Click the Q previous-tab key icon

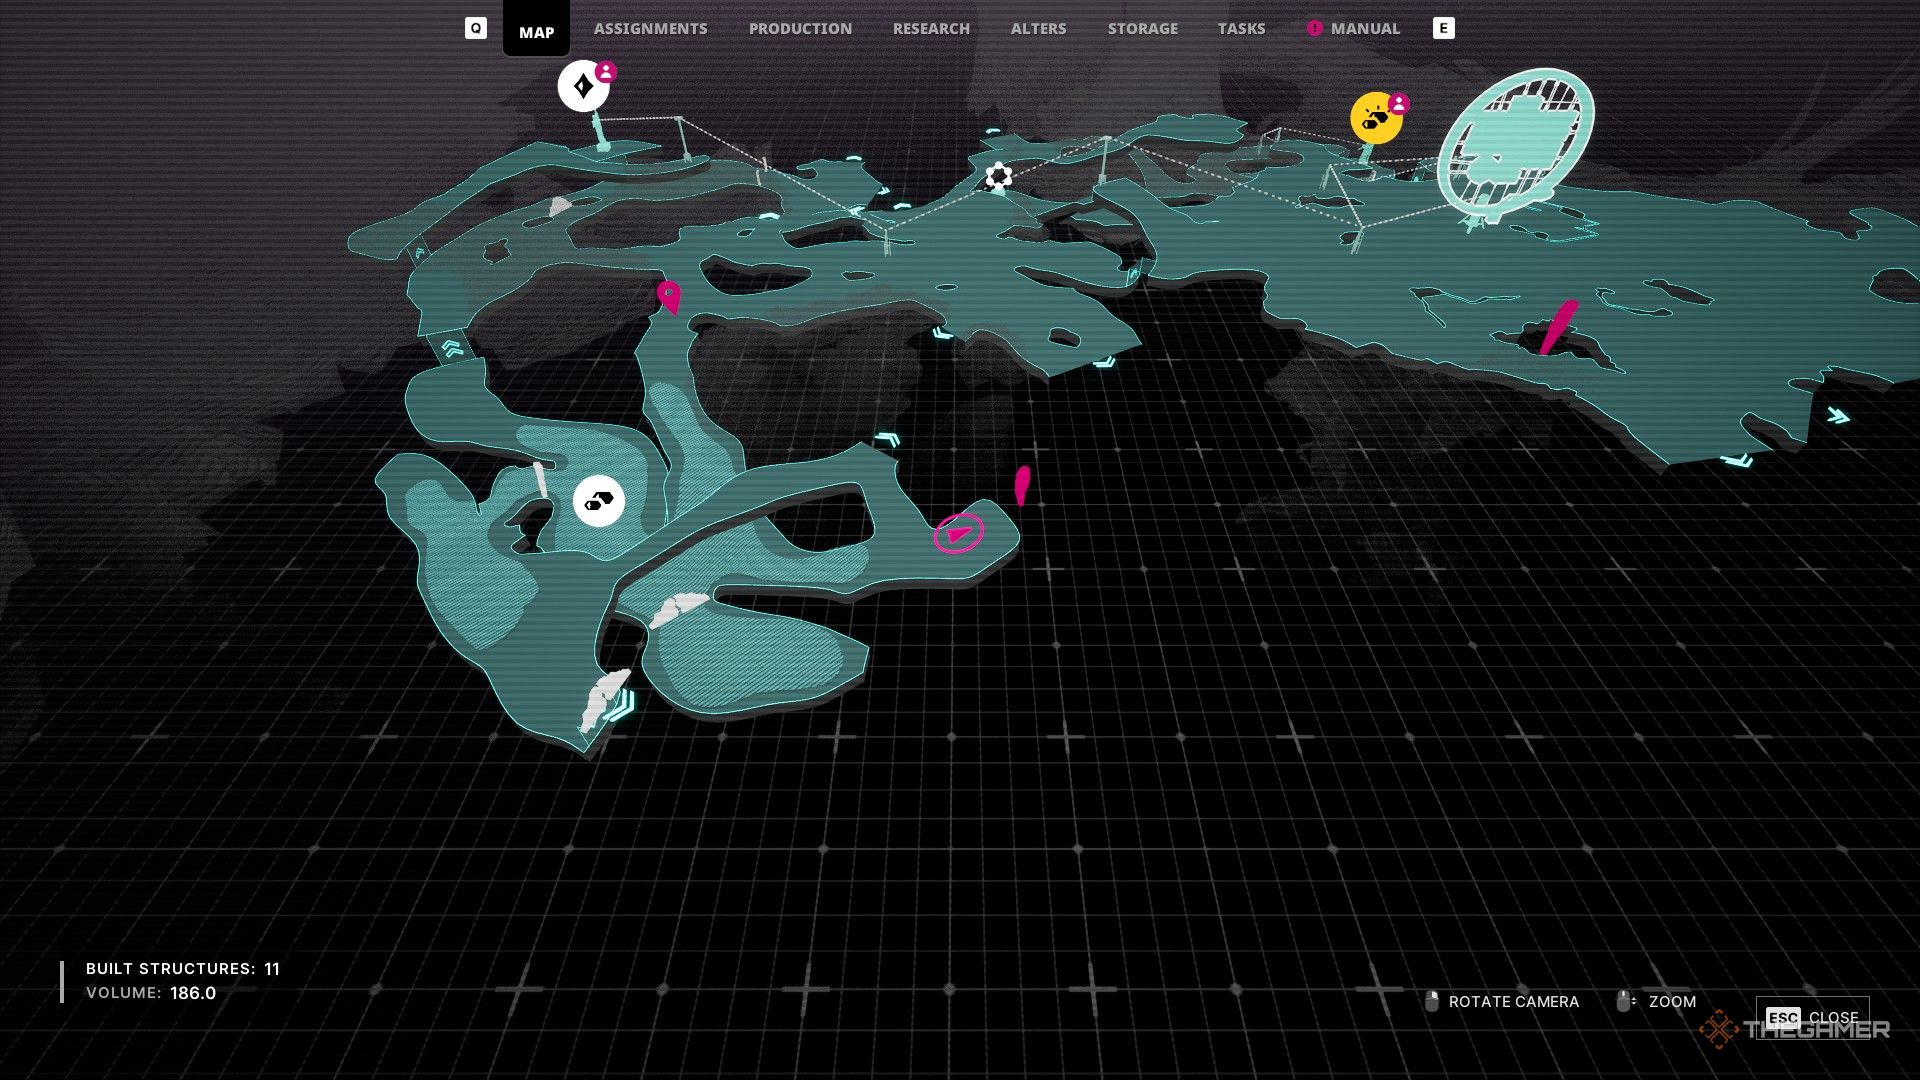pos(476,28)
